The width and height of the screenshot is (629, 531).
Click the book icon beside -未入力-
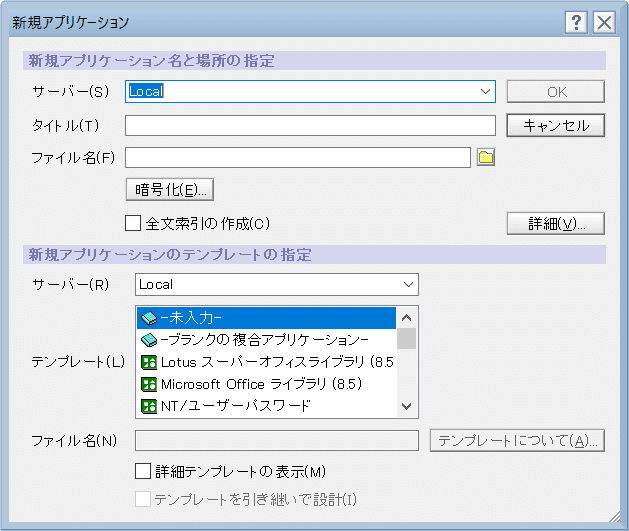[149, 318]
